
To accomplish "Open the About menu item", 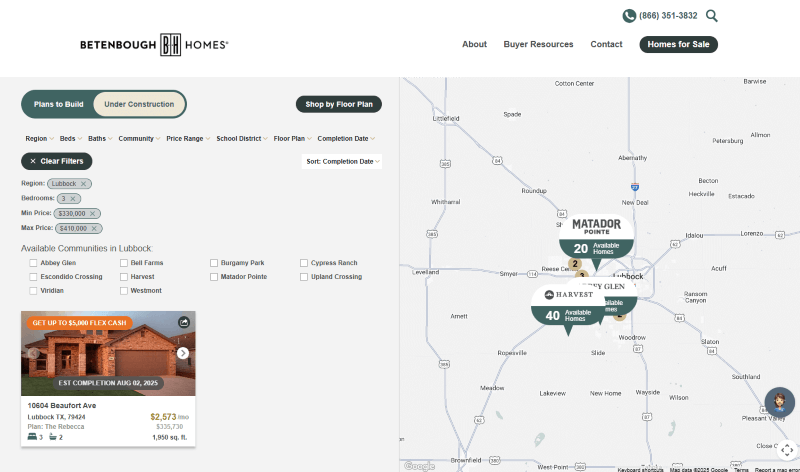I will (474, 44).
